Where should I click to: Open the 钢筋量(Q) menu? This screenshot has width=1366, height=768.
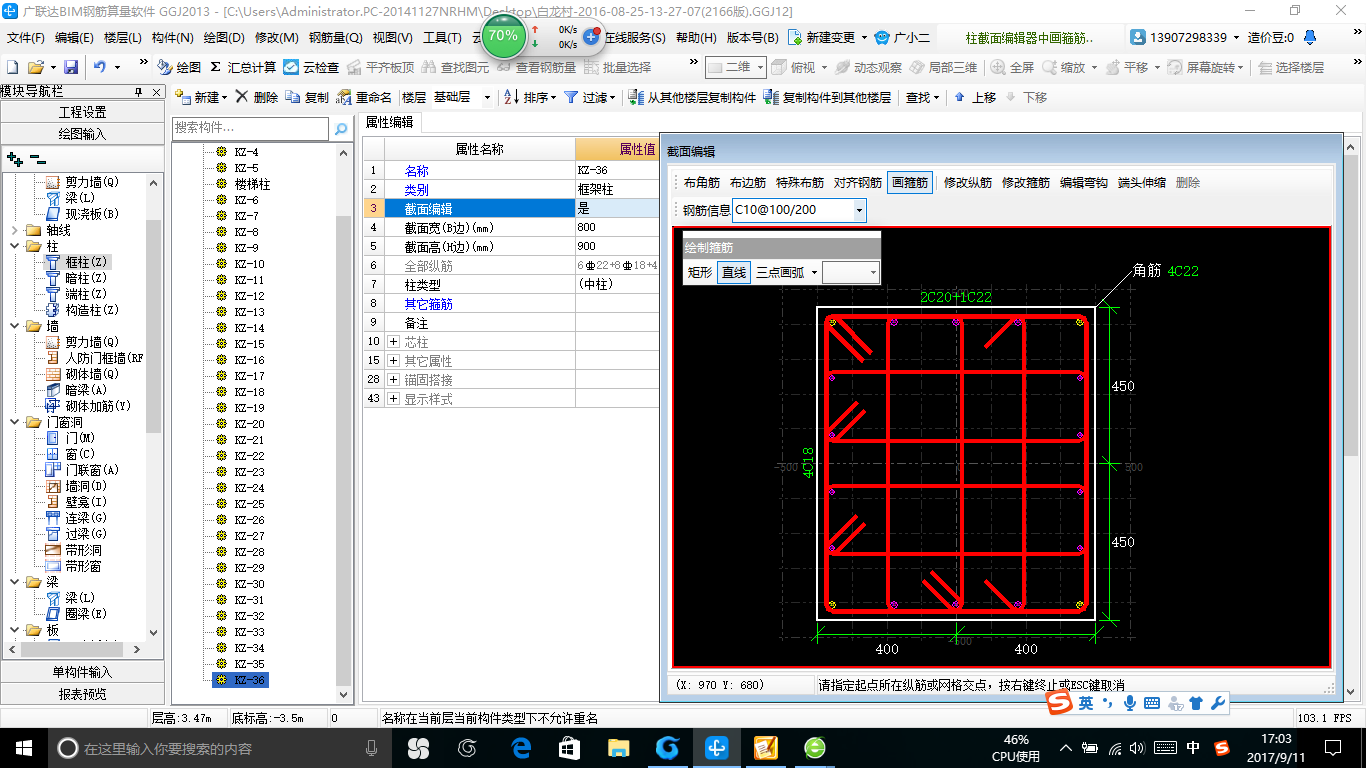pyautogui.click(x=335, y=38)
